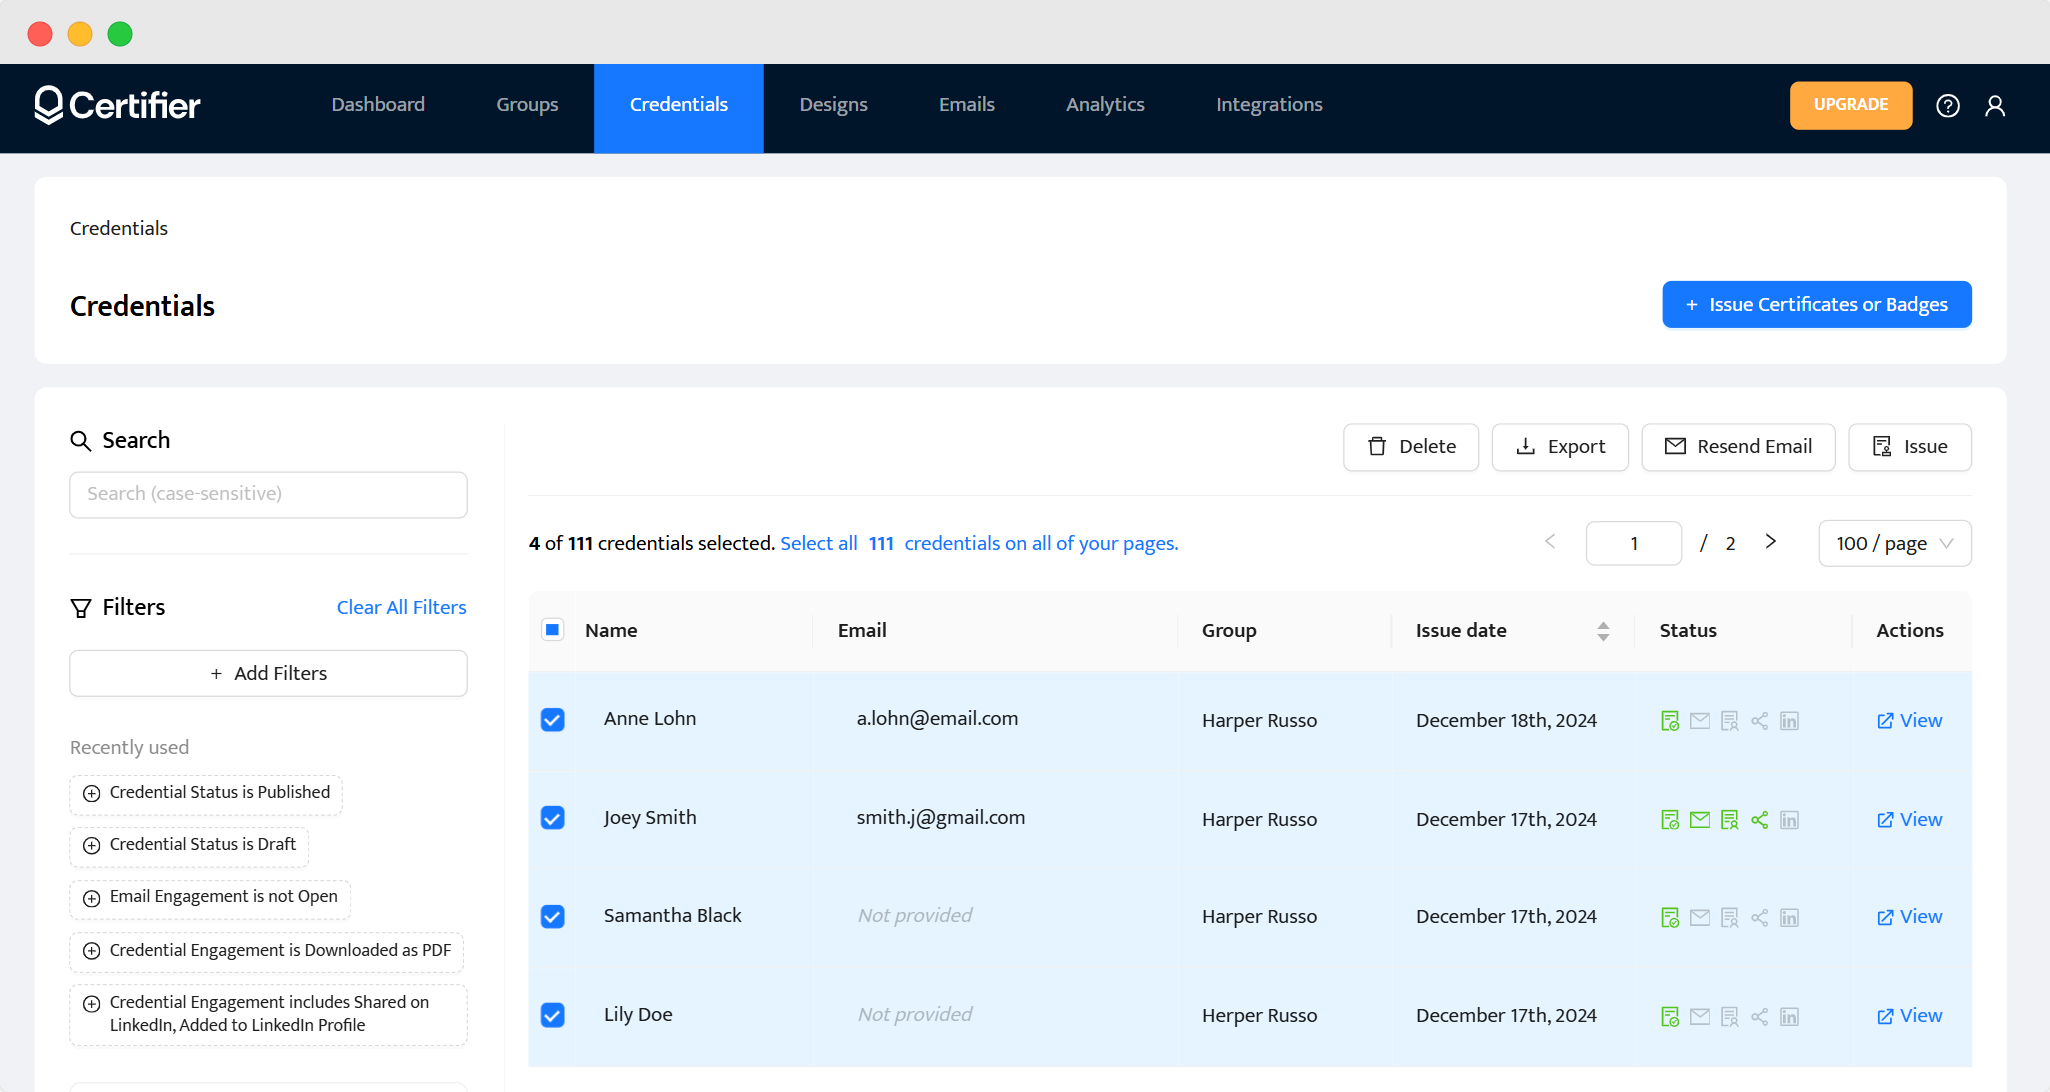Click the LinkedIn status icon in Anne Lohn's row

pyautogui.click(x=1789, y=721)
